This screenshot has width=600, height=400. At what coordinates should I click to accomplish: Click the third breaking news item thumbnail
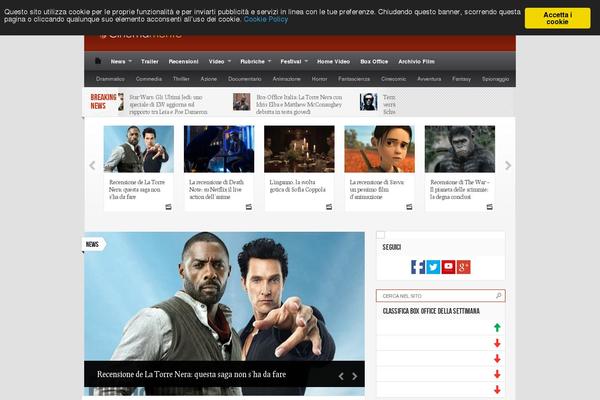(x=368, y=102)
